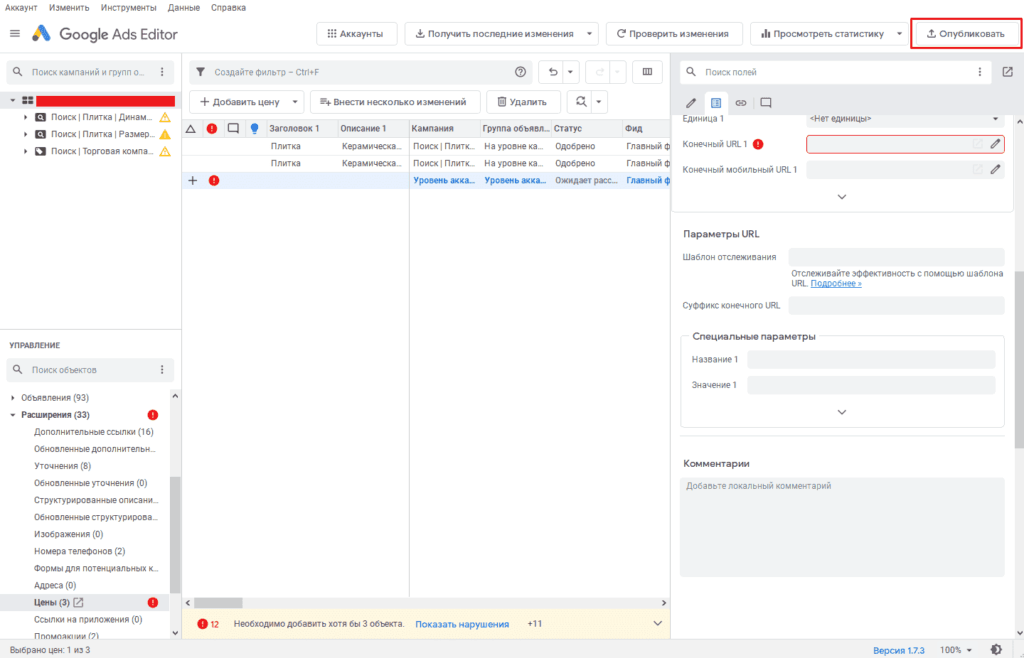This screenshot has width=1024, height=658.
Task: Click warning icon of Поиск | Торговая компа... campaign
Action: [165, 151]
